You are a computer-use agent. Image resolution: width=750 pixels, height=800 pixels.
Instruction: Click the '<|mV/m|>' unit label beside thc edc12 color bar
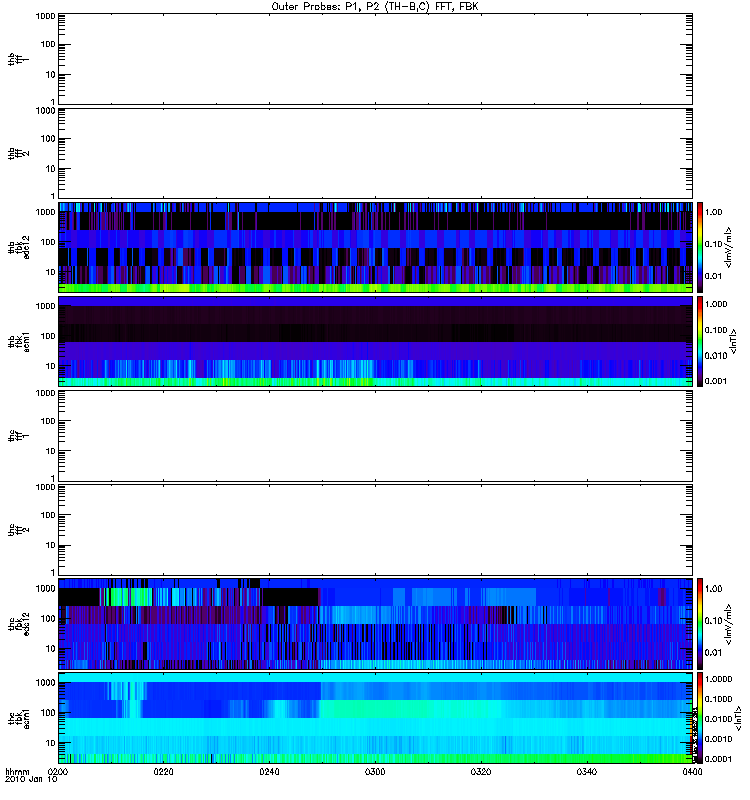(729, 623)
